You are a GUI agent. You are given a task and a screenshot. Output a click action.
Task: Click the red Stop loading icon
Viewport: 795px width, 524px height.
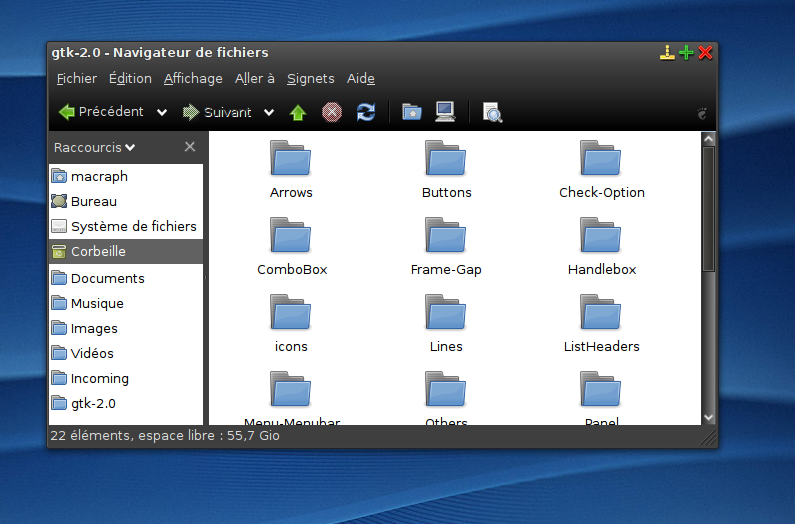tap(332, 112)
